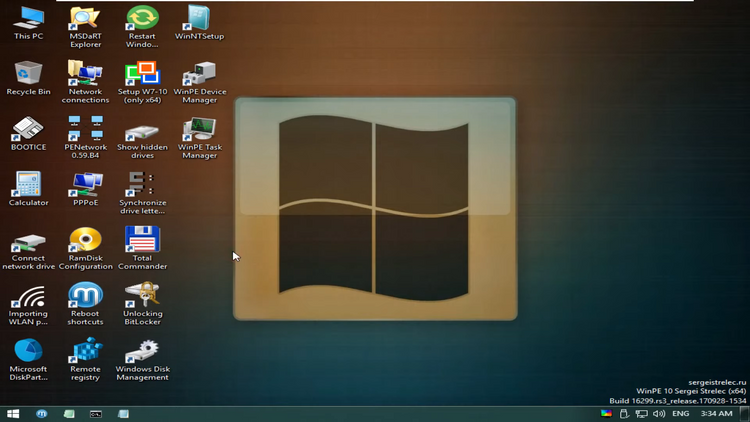
Task: Open the Start menu button
Action: pyautogui.click(x=13, y=414)
